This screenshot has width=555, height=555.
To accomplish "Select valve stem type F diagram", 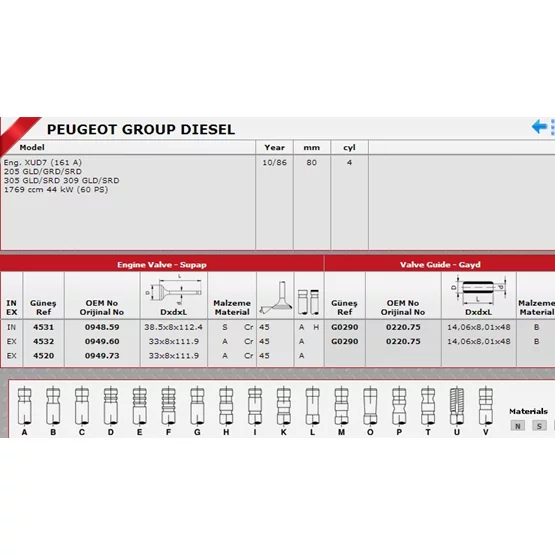I will coord(168,406).
